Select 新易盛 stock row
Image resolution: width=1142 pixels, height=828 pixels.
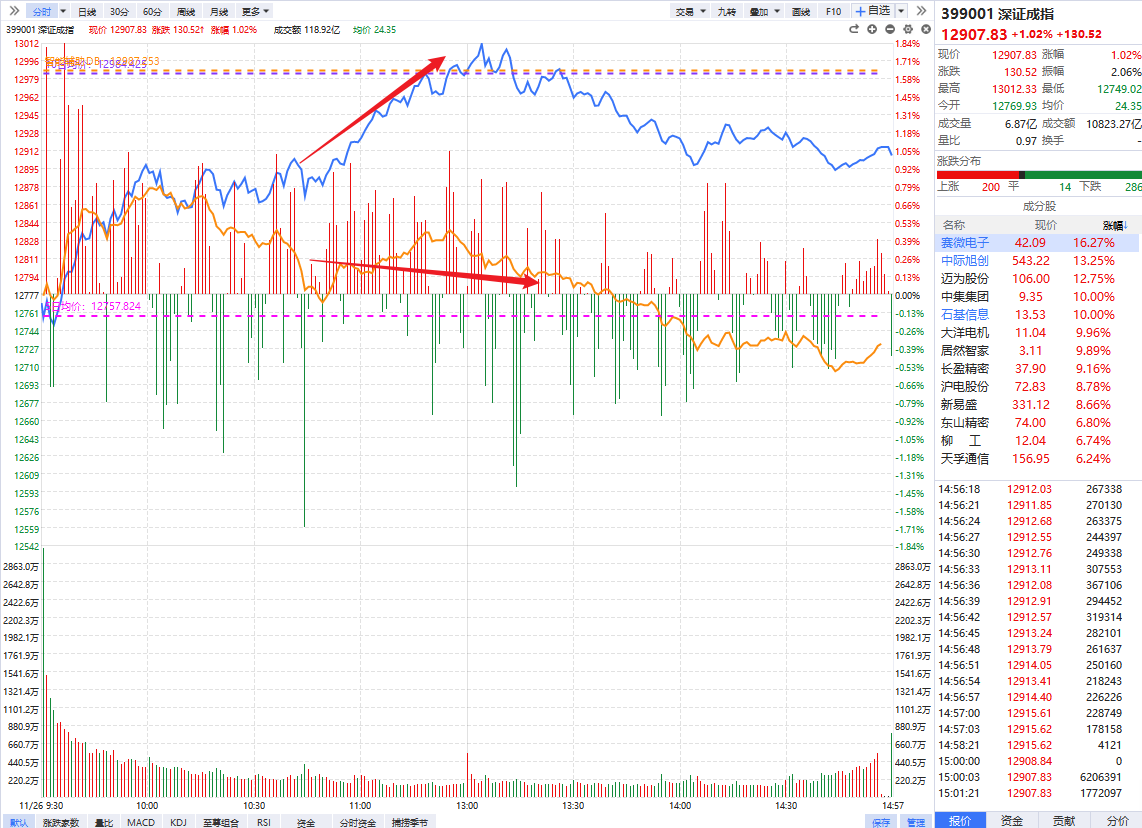pos(1038,404)
